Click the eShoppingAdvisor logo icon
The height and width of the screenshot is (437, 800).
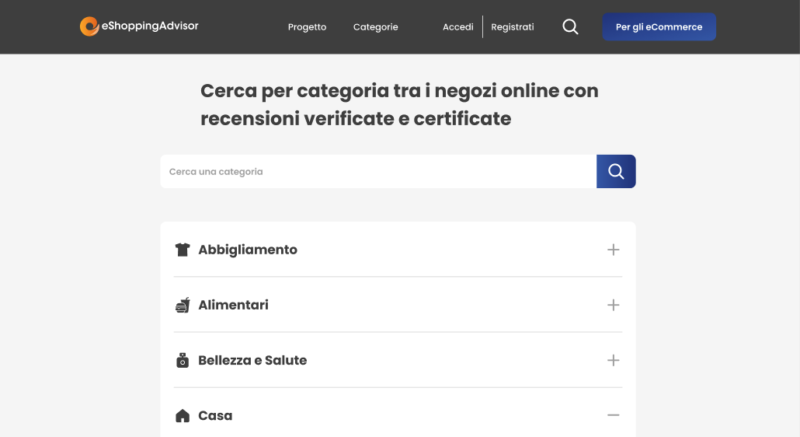(89, 27)
